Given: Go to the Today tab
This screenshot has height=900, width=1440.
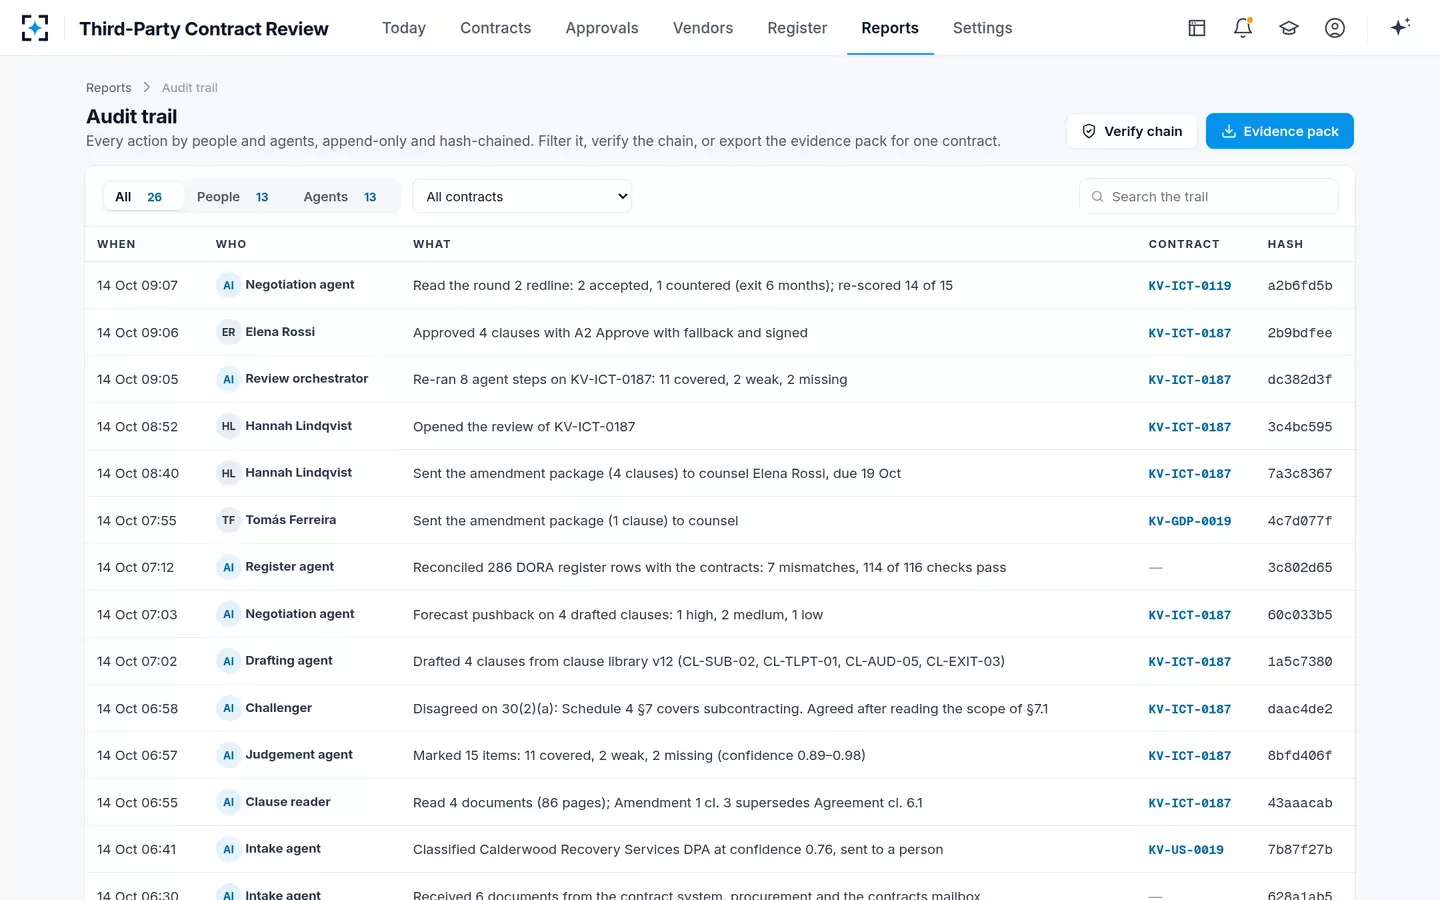Looking at the screenshot, I should point(404,28).
